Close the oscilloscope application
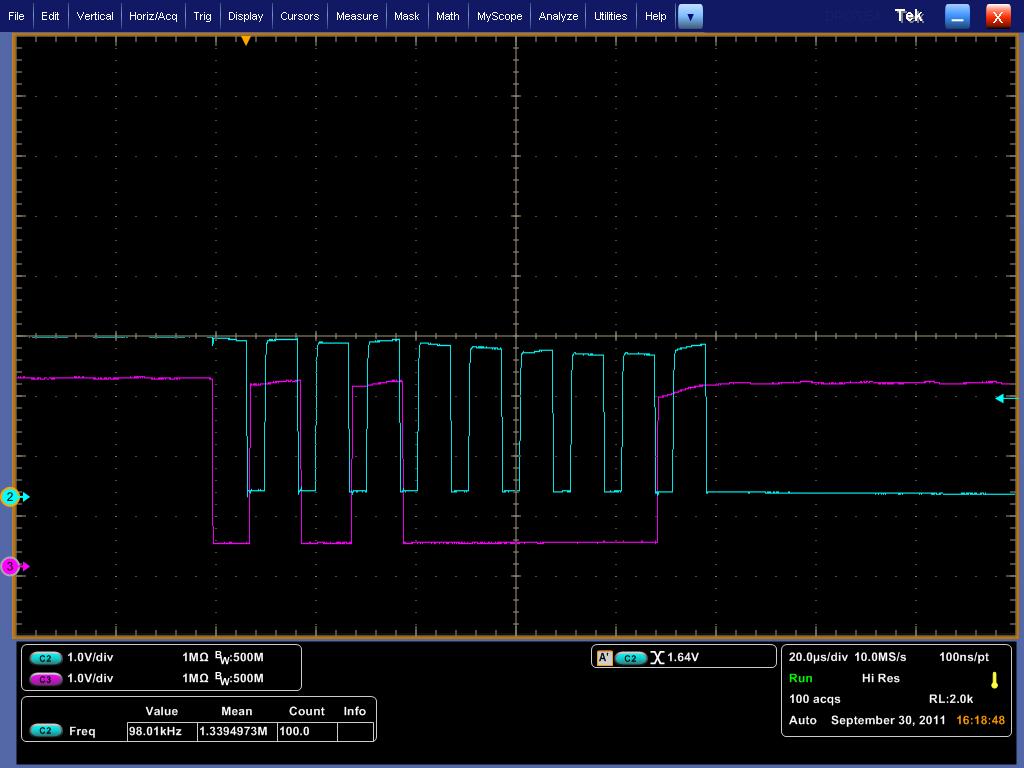This screenshot has width=1024, height=768. point(997,16)
